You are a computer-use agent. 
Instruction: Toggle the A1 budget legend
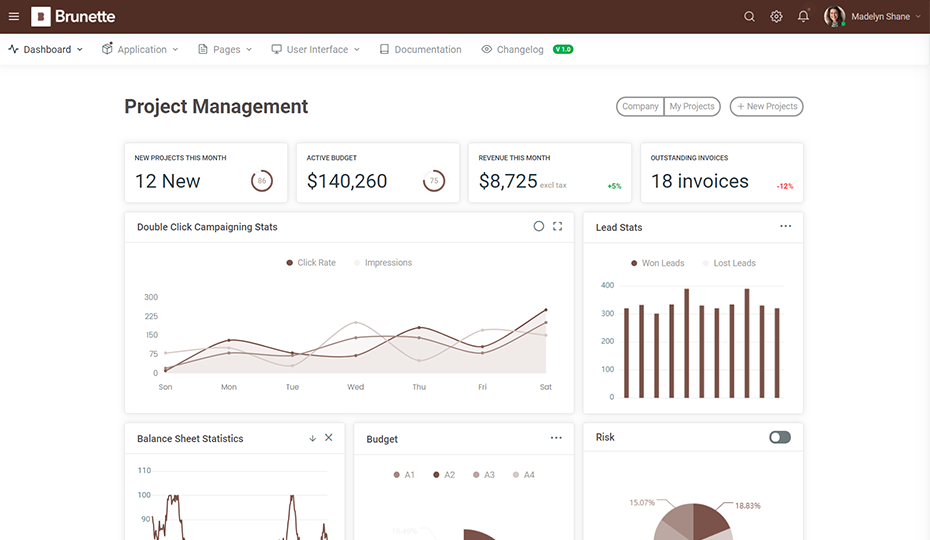[404, 475]
